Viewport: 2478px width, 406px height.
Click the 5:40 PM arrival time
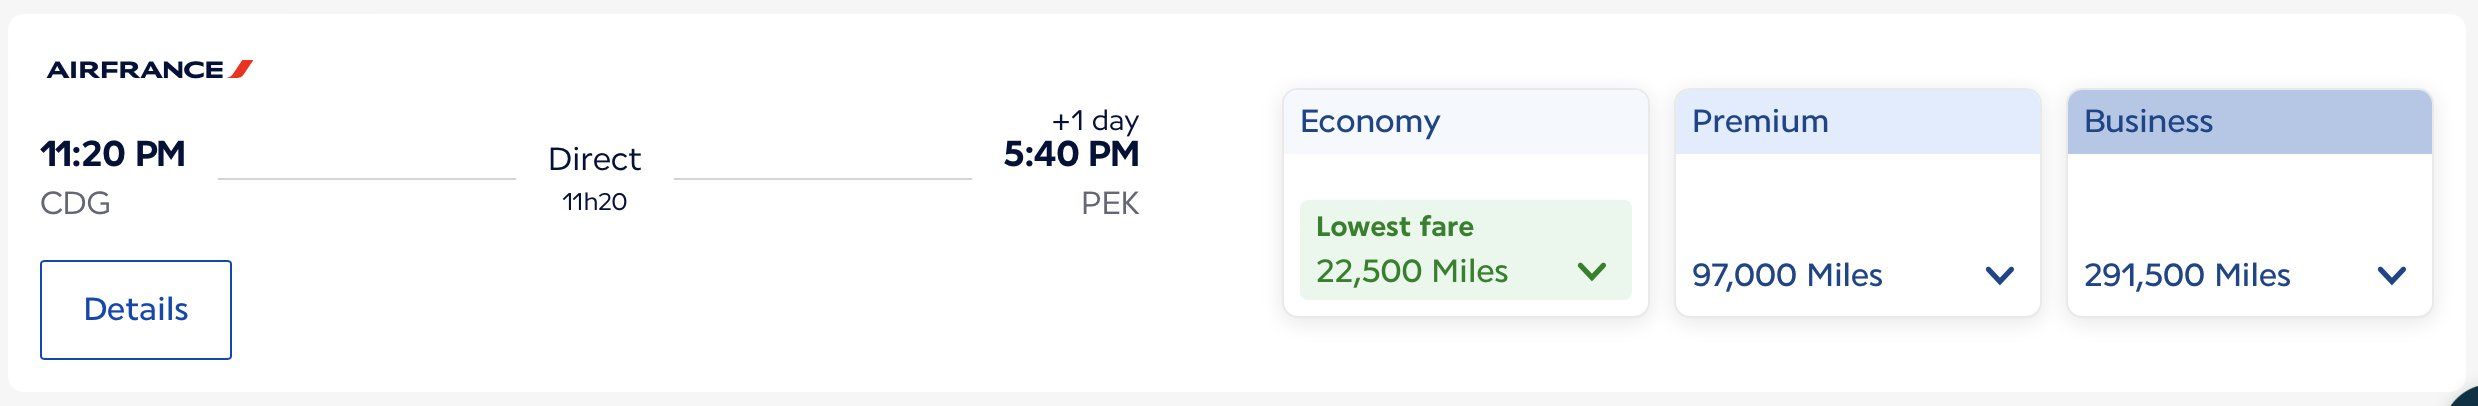tap(1071, 154)
